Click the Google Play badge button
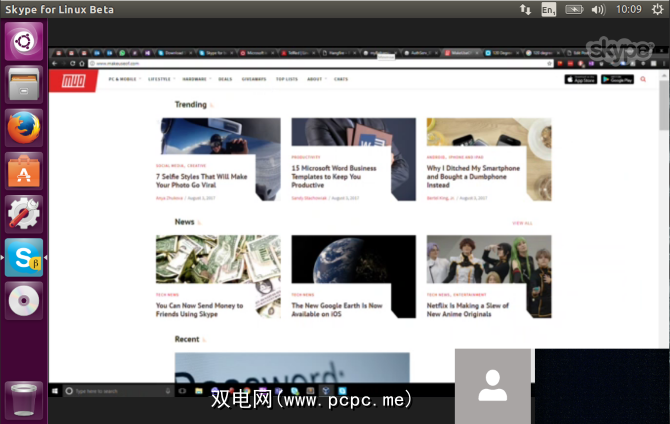670x424 pixels. point(618,79)
